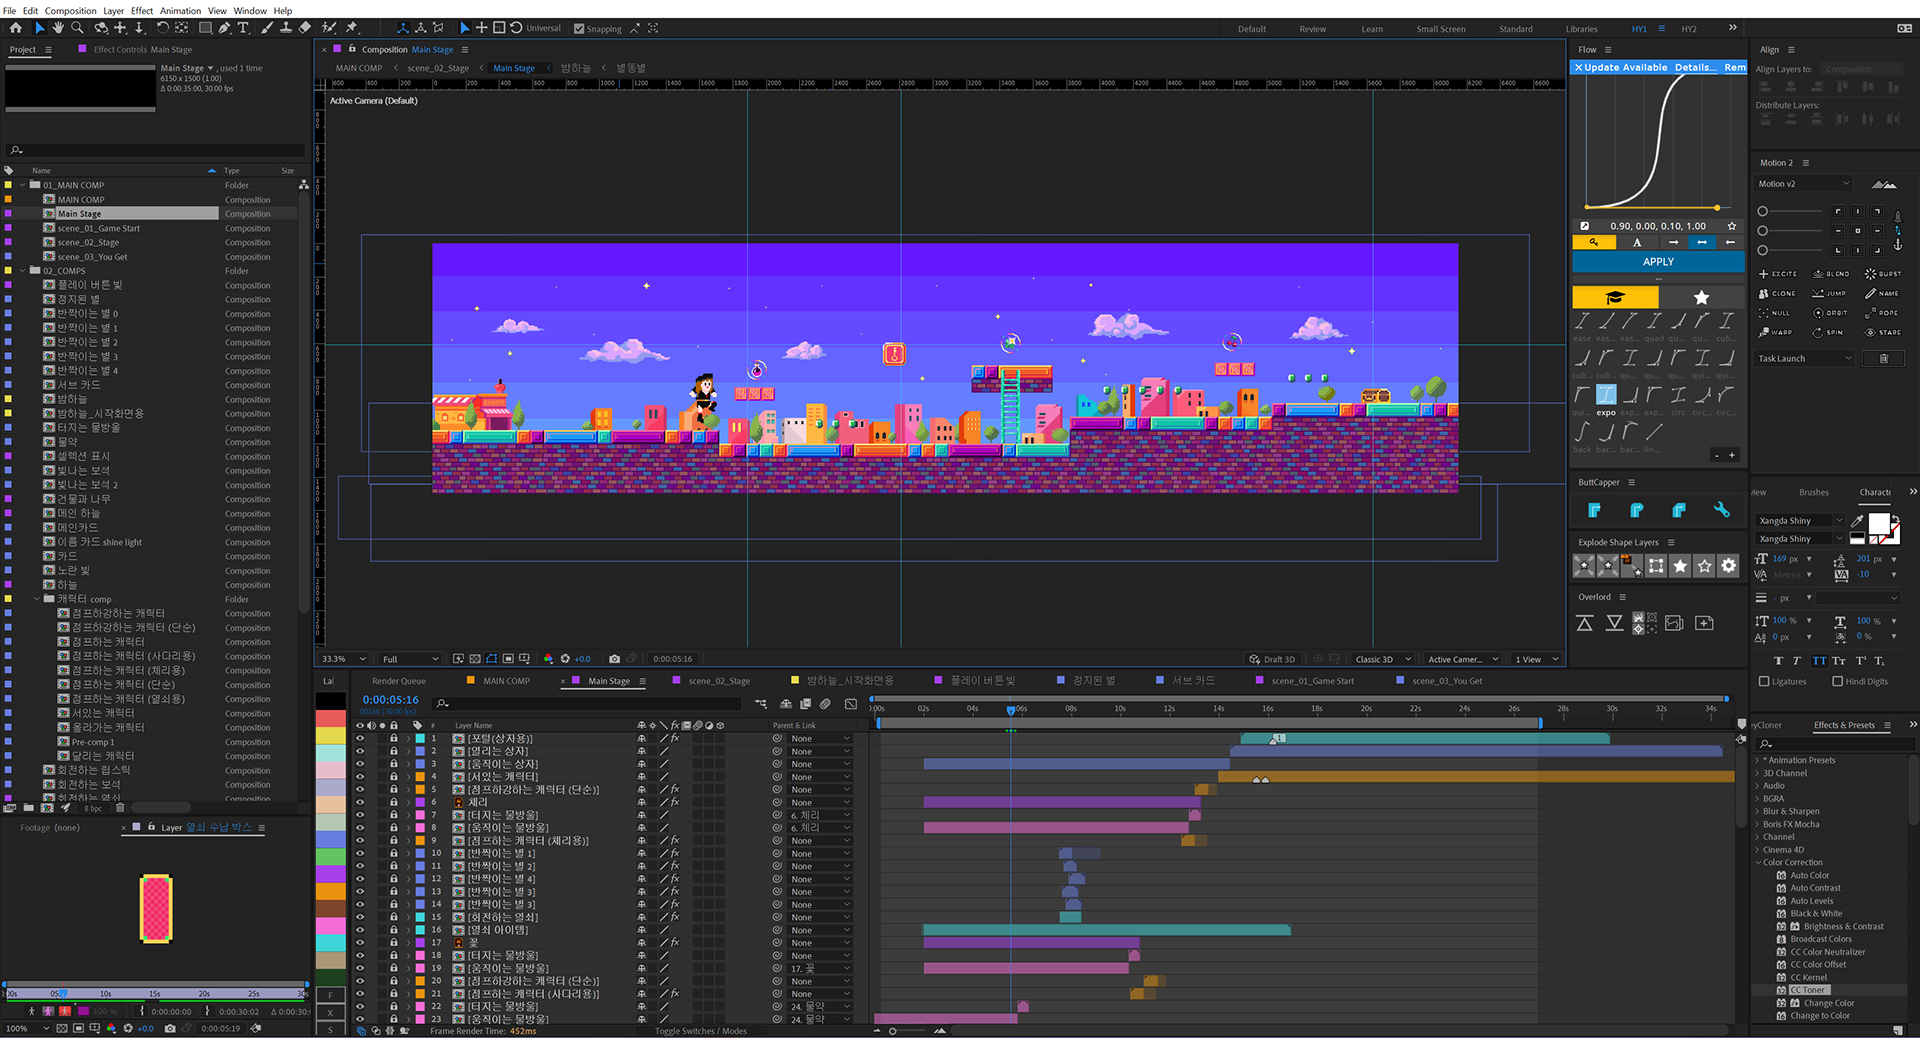Switch to scene_02_Stage timeline tab
This screenshot has width=1920, height=1038.
coord(719,681)
